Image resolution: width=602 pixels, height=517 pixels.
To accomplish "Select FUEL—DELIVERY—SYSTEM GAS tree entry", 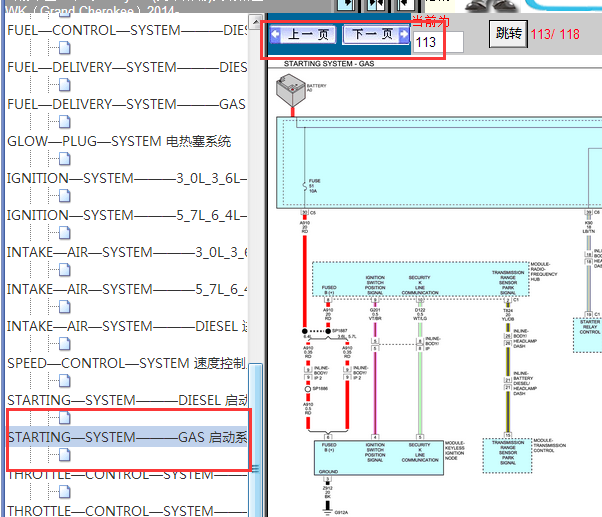I will coord(126,104).
